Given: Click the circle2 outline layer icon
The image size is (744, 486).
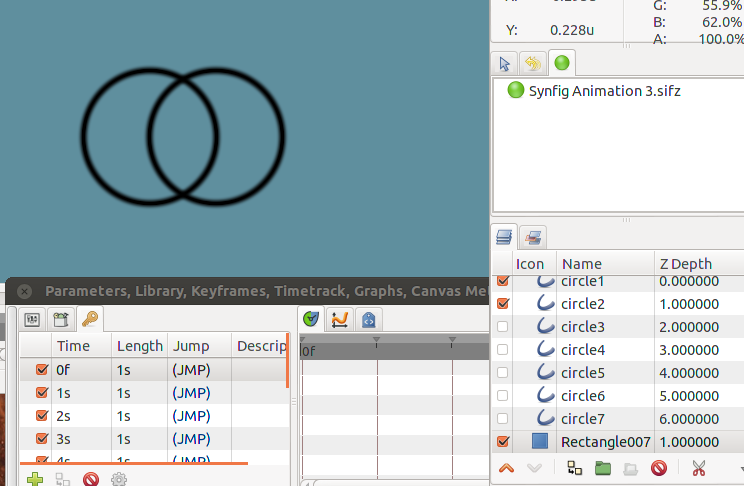Looking at the screenshot, I should pos(545,303).
